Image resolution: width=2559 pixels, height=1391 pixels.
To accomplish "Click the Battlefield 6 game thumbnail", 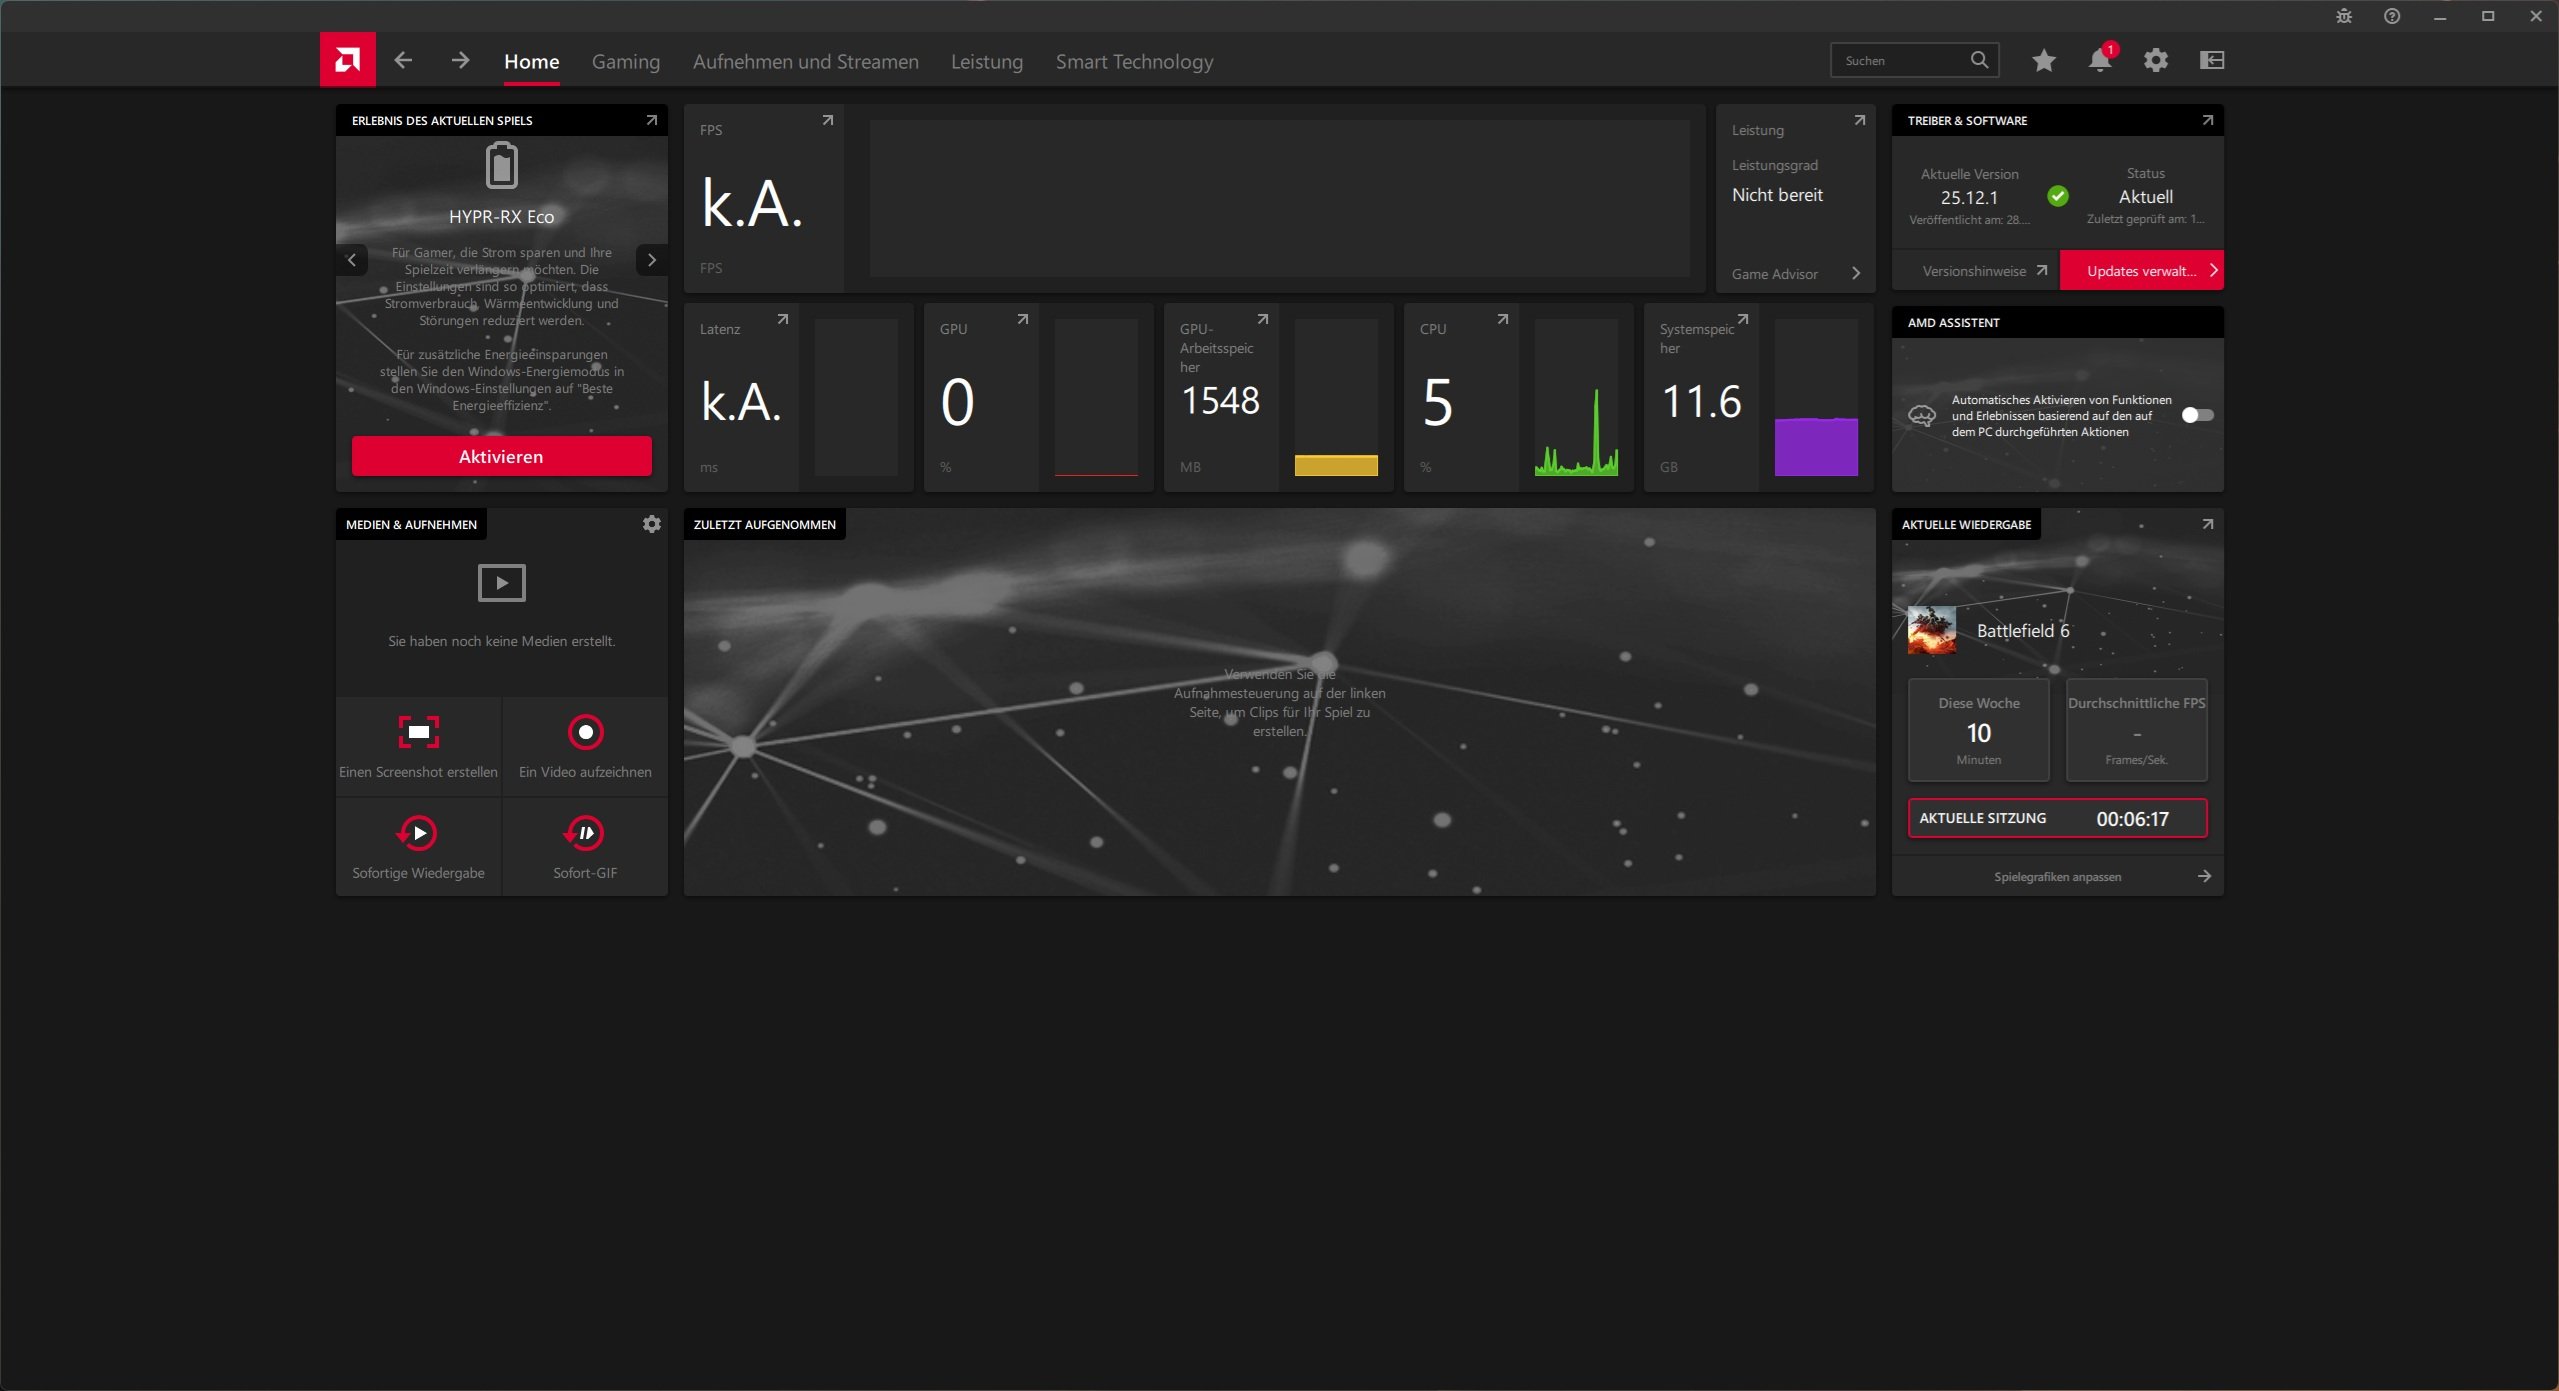I will (1931, 631).
